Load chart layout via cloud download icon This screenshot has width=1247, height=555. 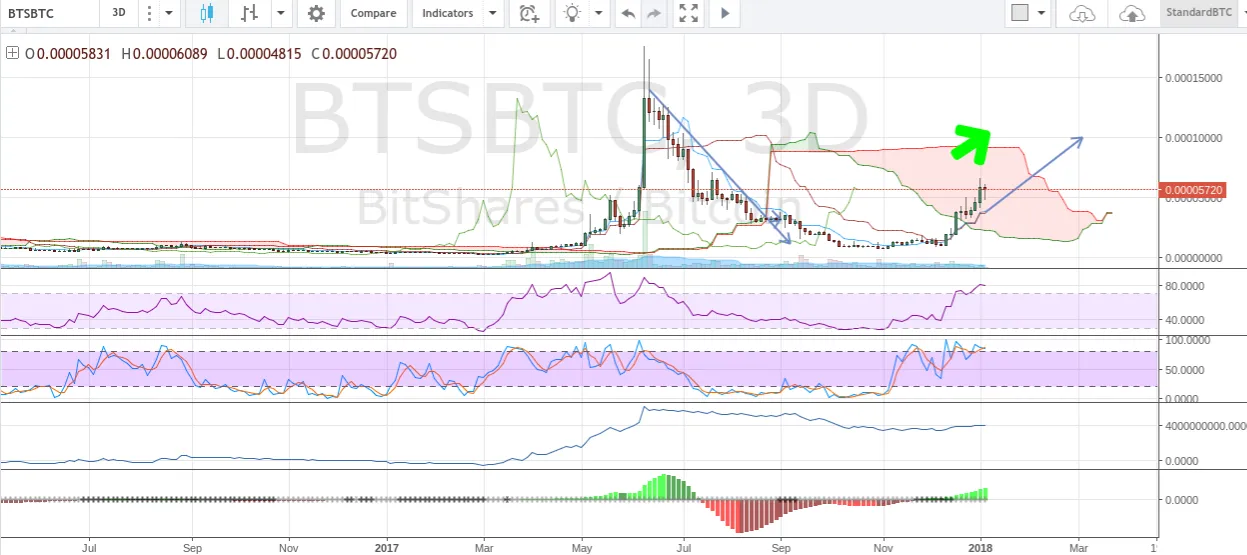1083,14
